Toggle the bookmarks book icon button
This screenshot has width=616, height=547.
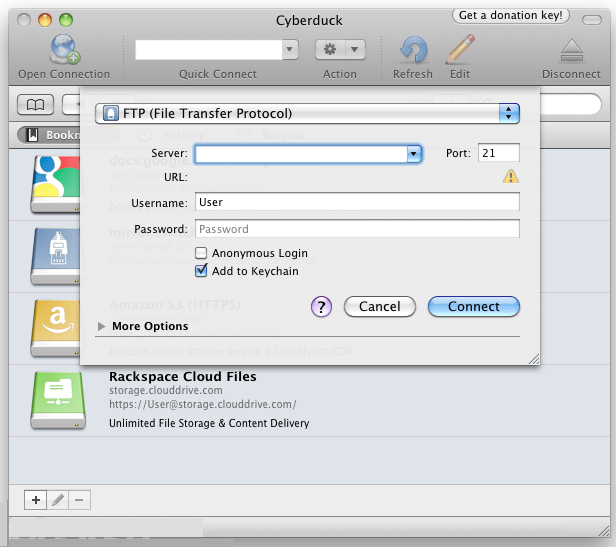click(35, 105)
